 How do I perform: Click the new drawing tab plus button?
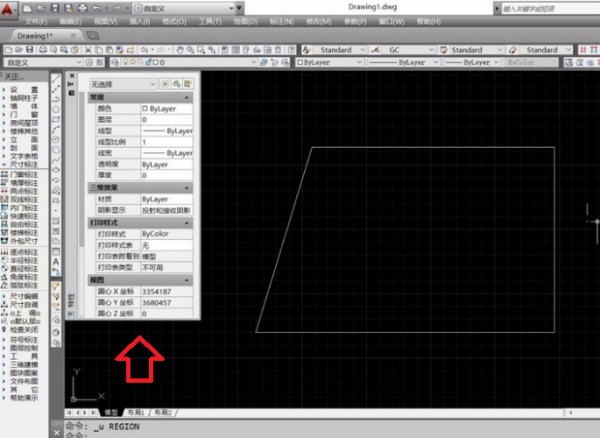(x=93, y=36)
